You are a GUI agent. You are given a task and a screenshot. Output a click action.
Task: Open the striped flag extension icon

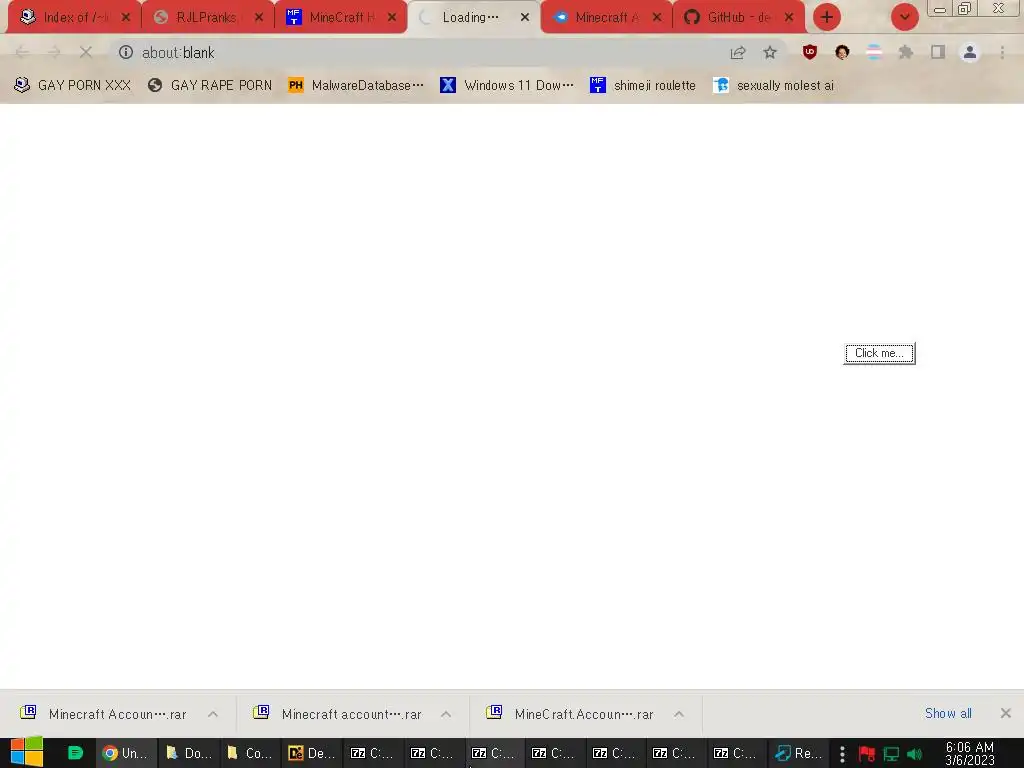[874, 52]
